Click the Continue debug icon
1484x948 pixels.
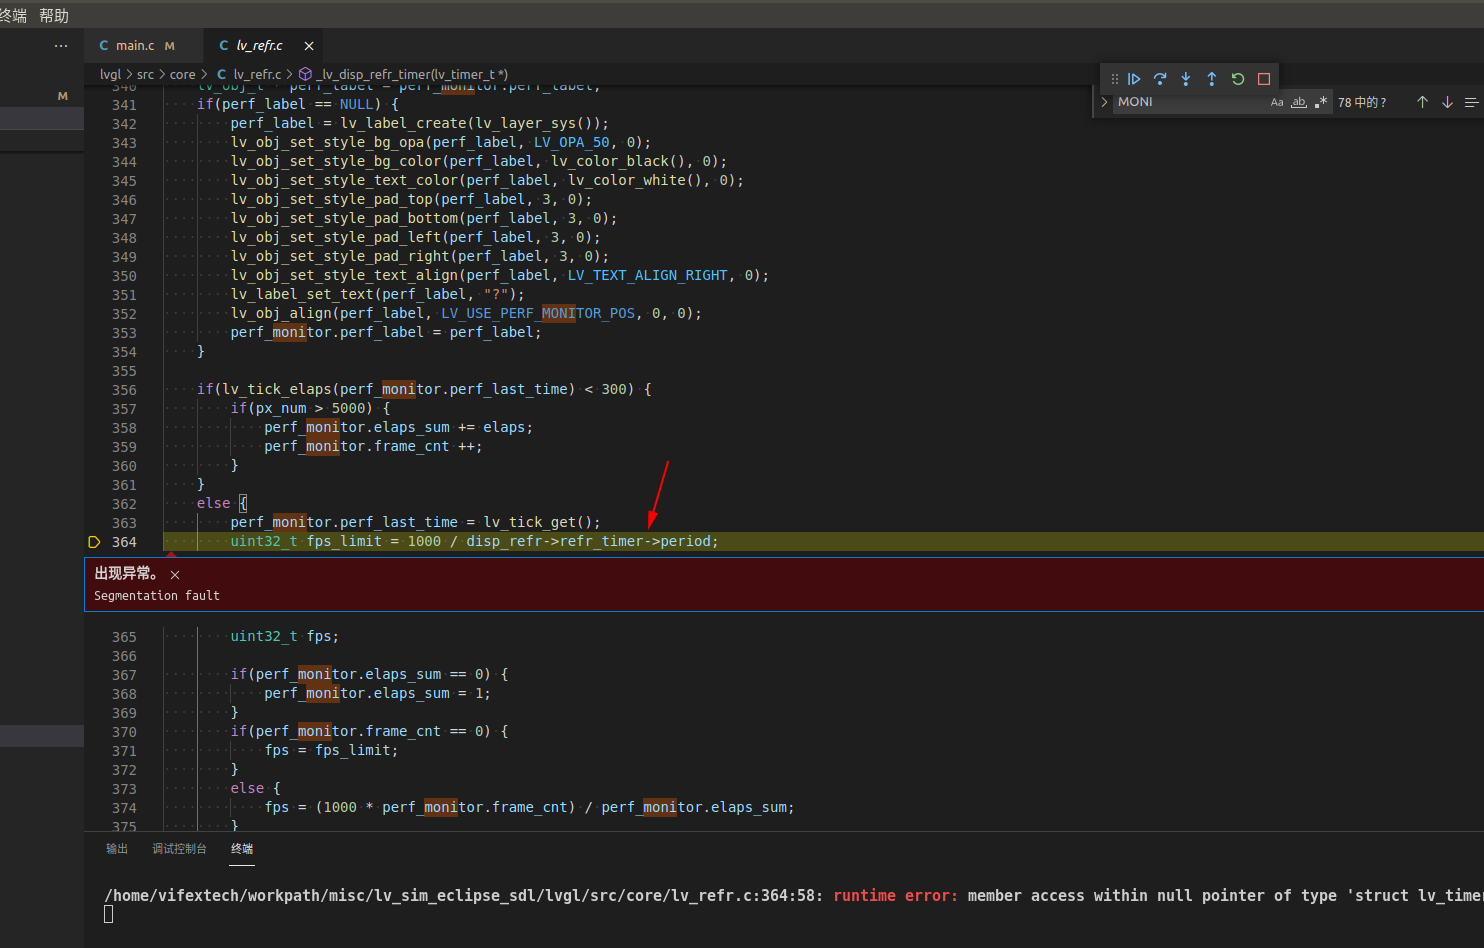coord(1134,78)
